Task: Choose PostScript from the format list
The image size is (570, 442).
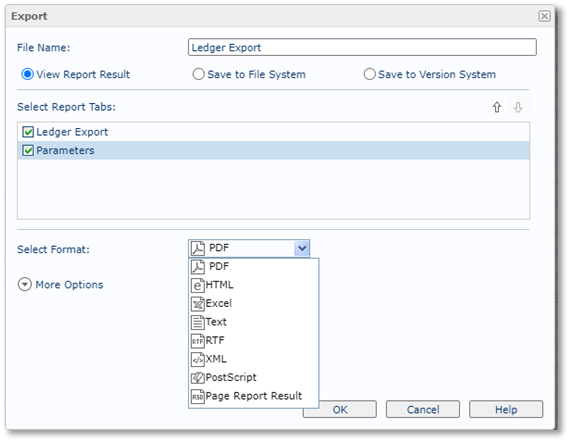Action: pos(253,378)
